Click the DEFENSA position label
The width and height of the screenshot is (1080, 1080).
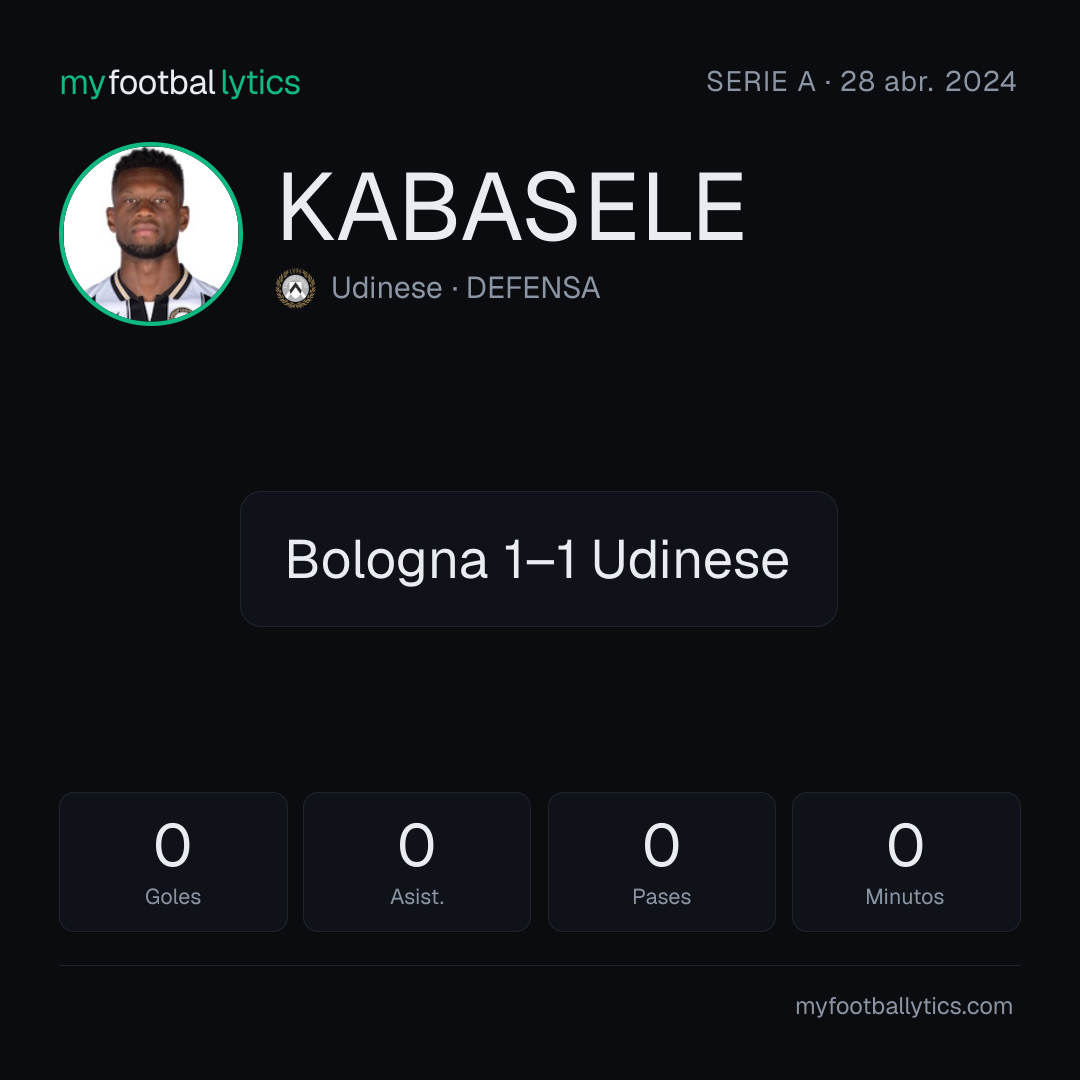click(x=533, y=288)
